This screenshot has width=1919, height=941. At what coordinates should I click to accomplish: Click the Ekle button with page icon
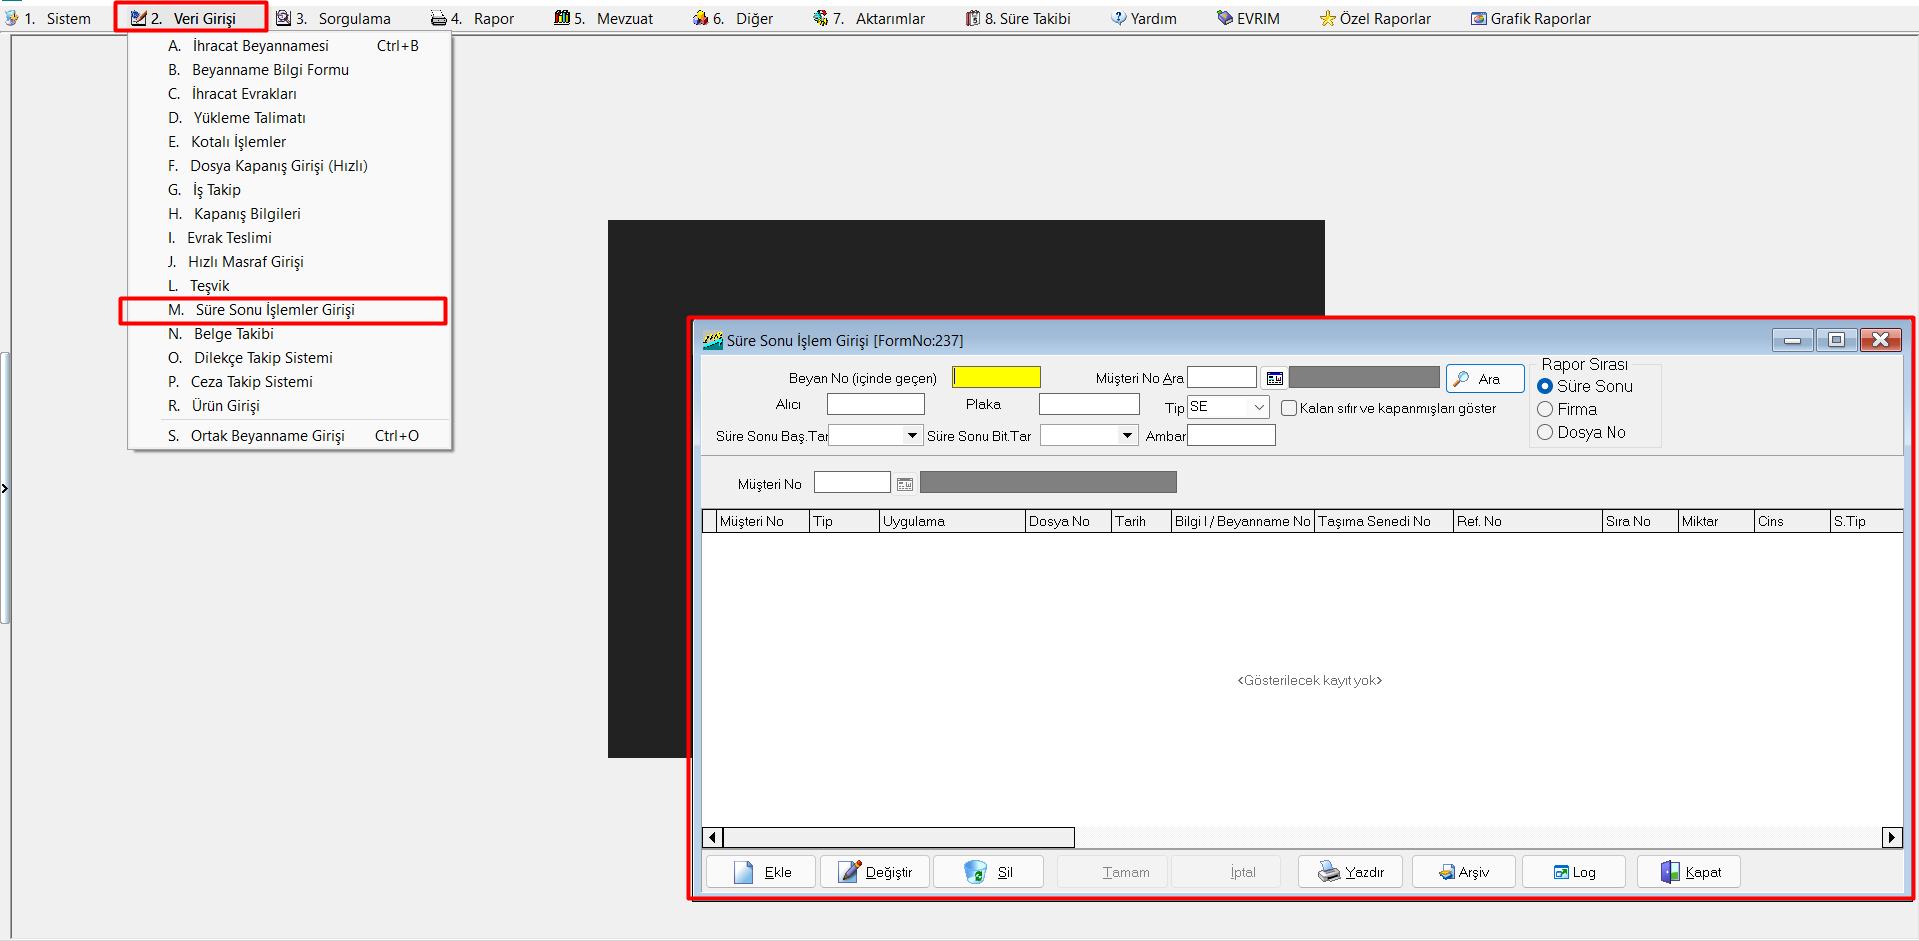point(761,872)
